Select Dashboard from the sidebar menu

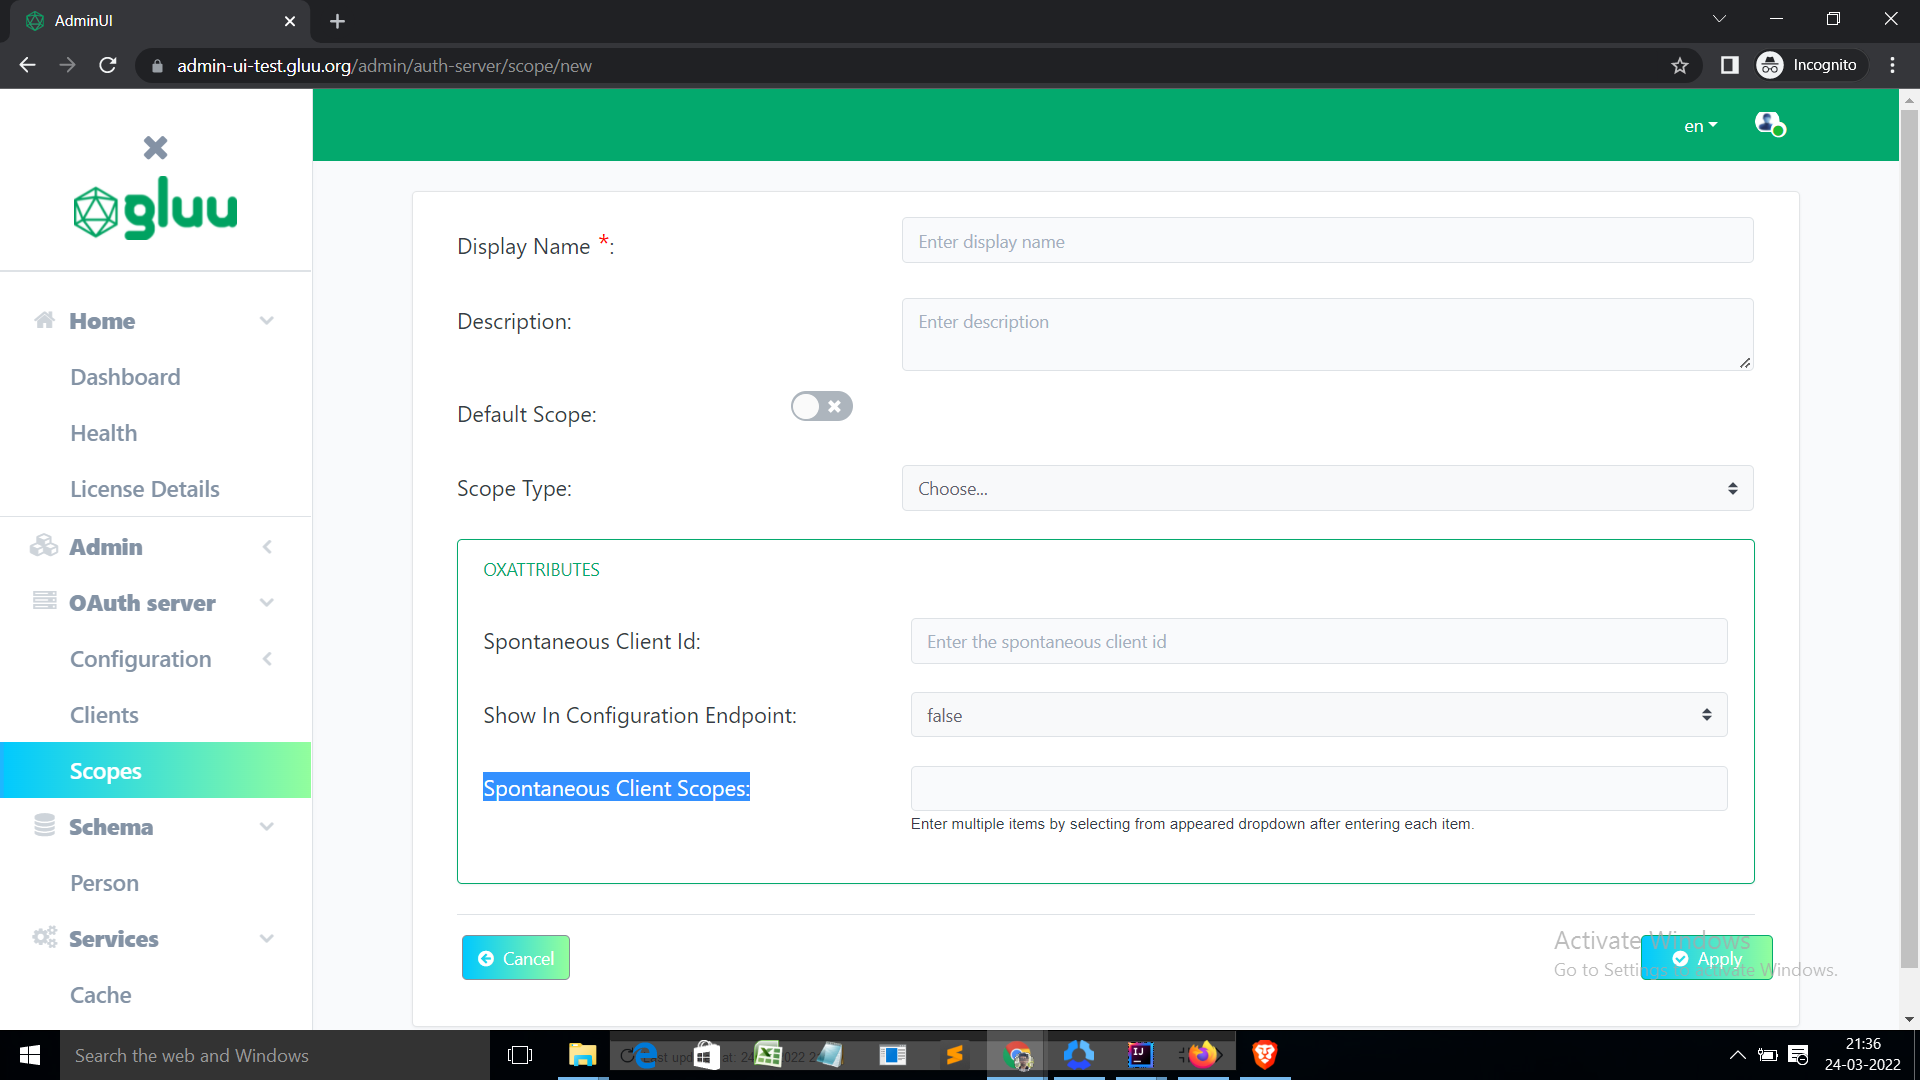click(125, 376)
